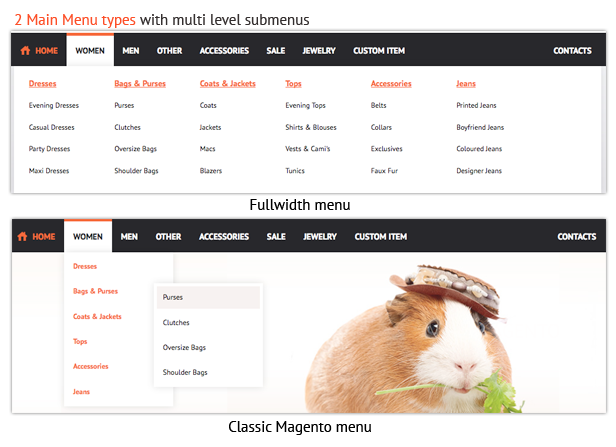Select Tunics link
Viewport: 616px width, 447px height.
click(295, 171)
